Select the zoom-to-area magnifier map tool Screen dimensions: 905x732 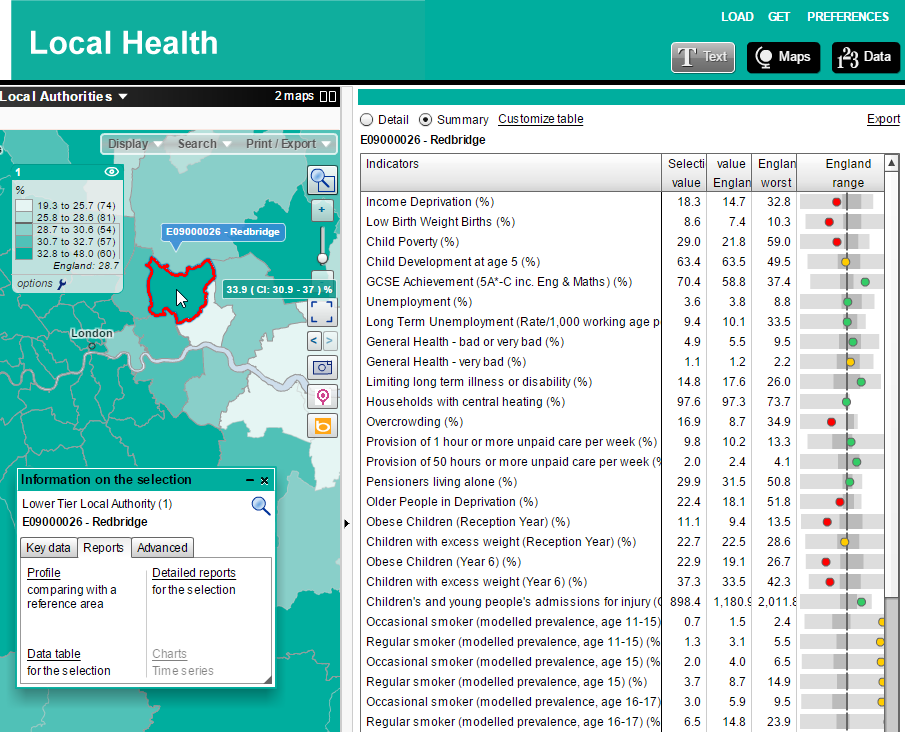pos(322,180)
